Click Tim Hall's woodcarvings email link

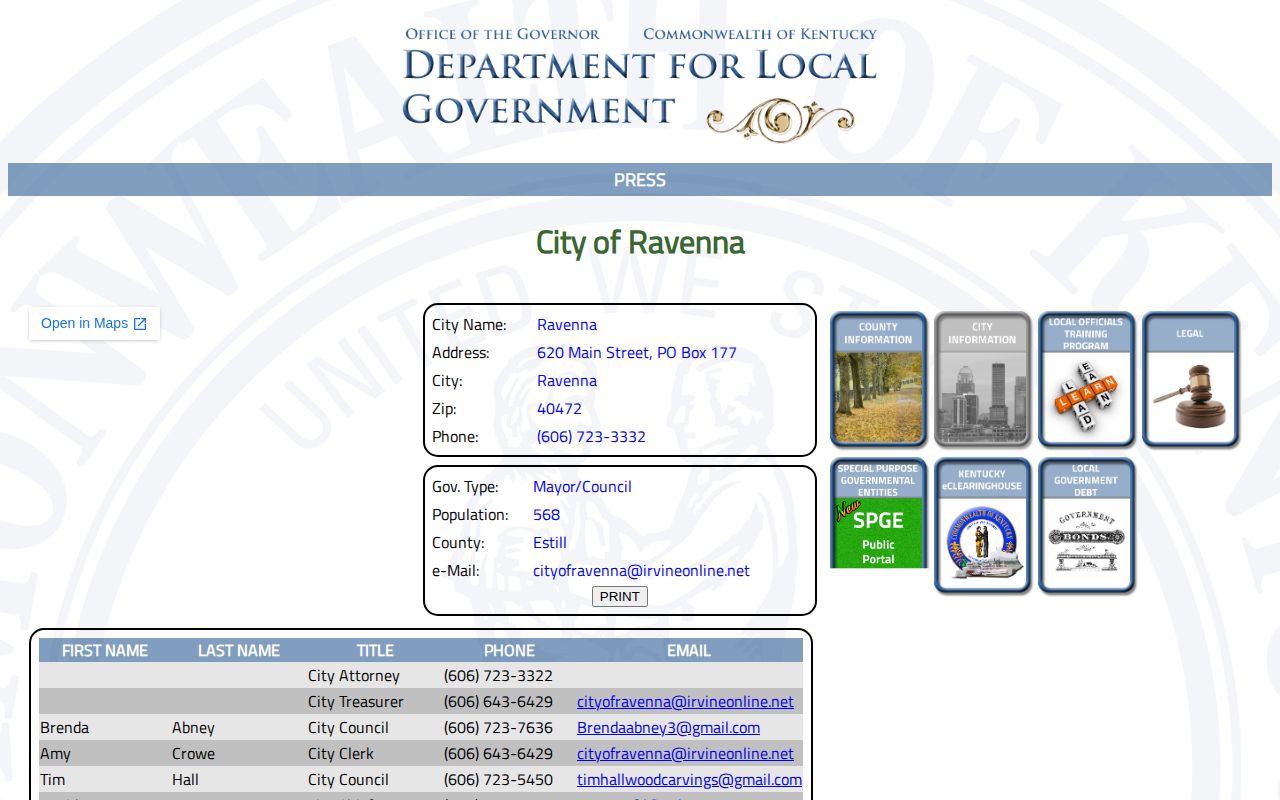click(689, 780)
